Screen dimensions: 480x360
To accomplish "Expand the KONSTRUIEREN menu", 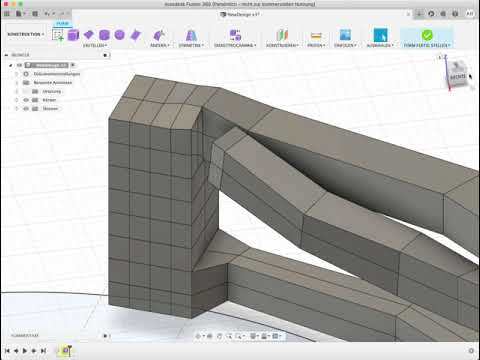I will click(282, 45).
